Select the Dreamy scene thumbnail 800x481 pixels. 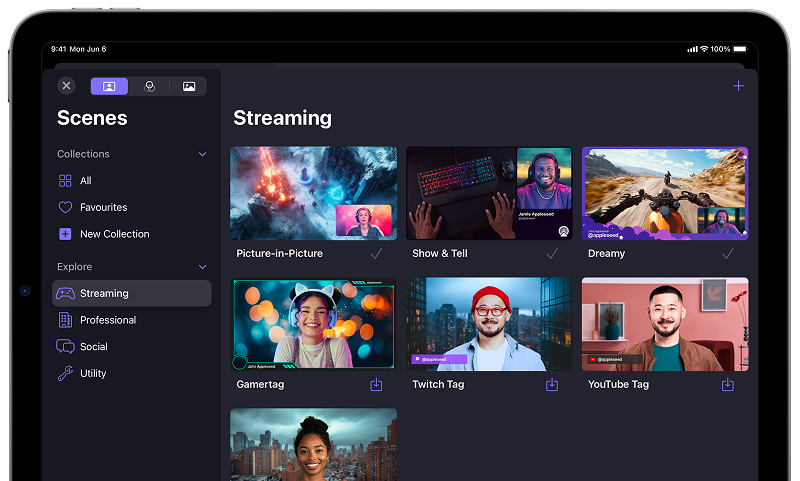click(x=664, y=193)
